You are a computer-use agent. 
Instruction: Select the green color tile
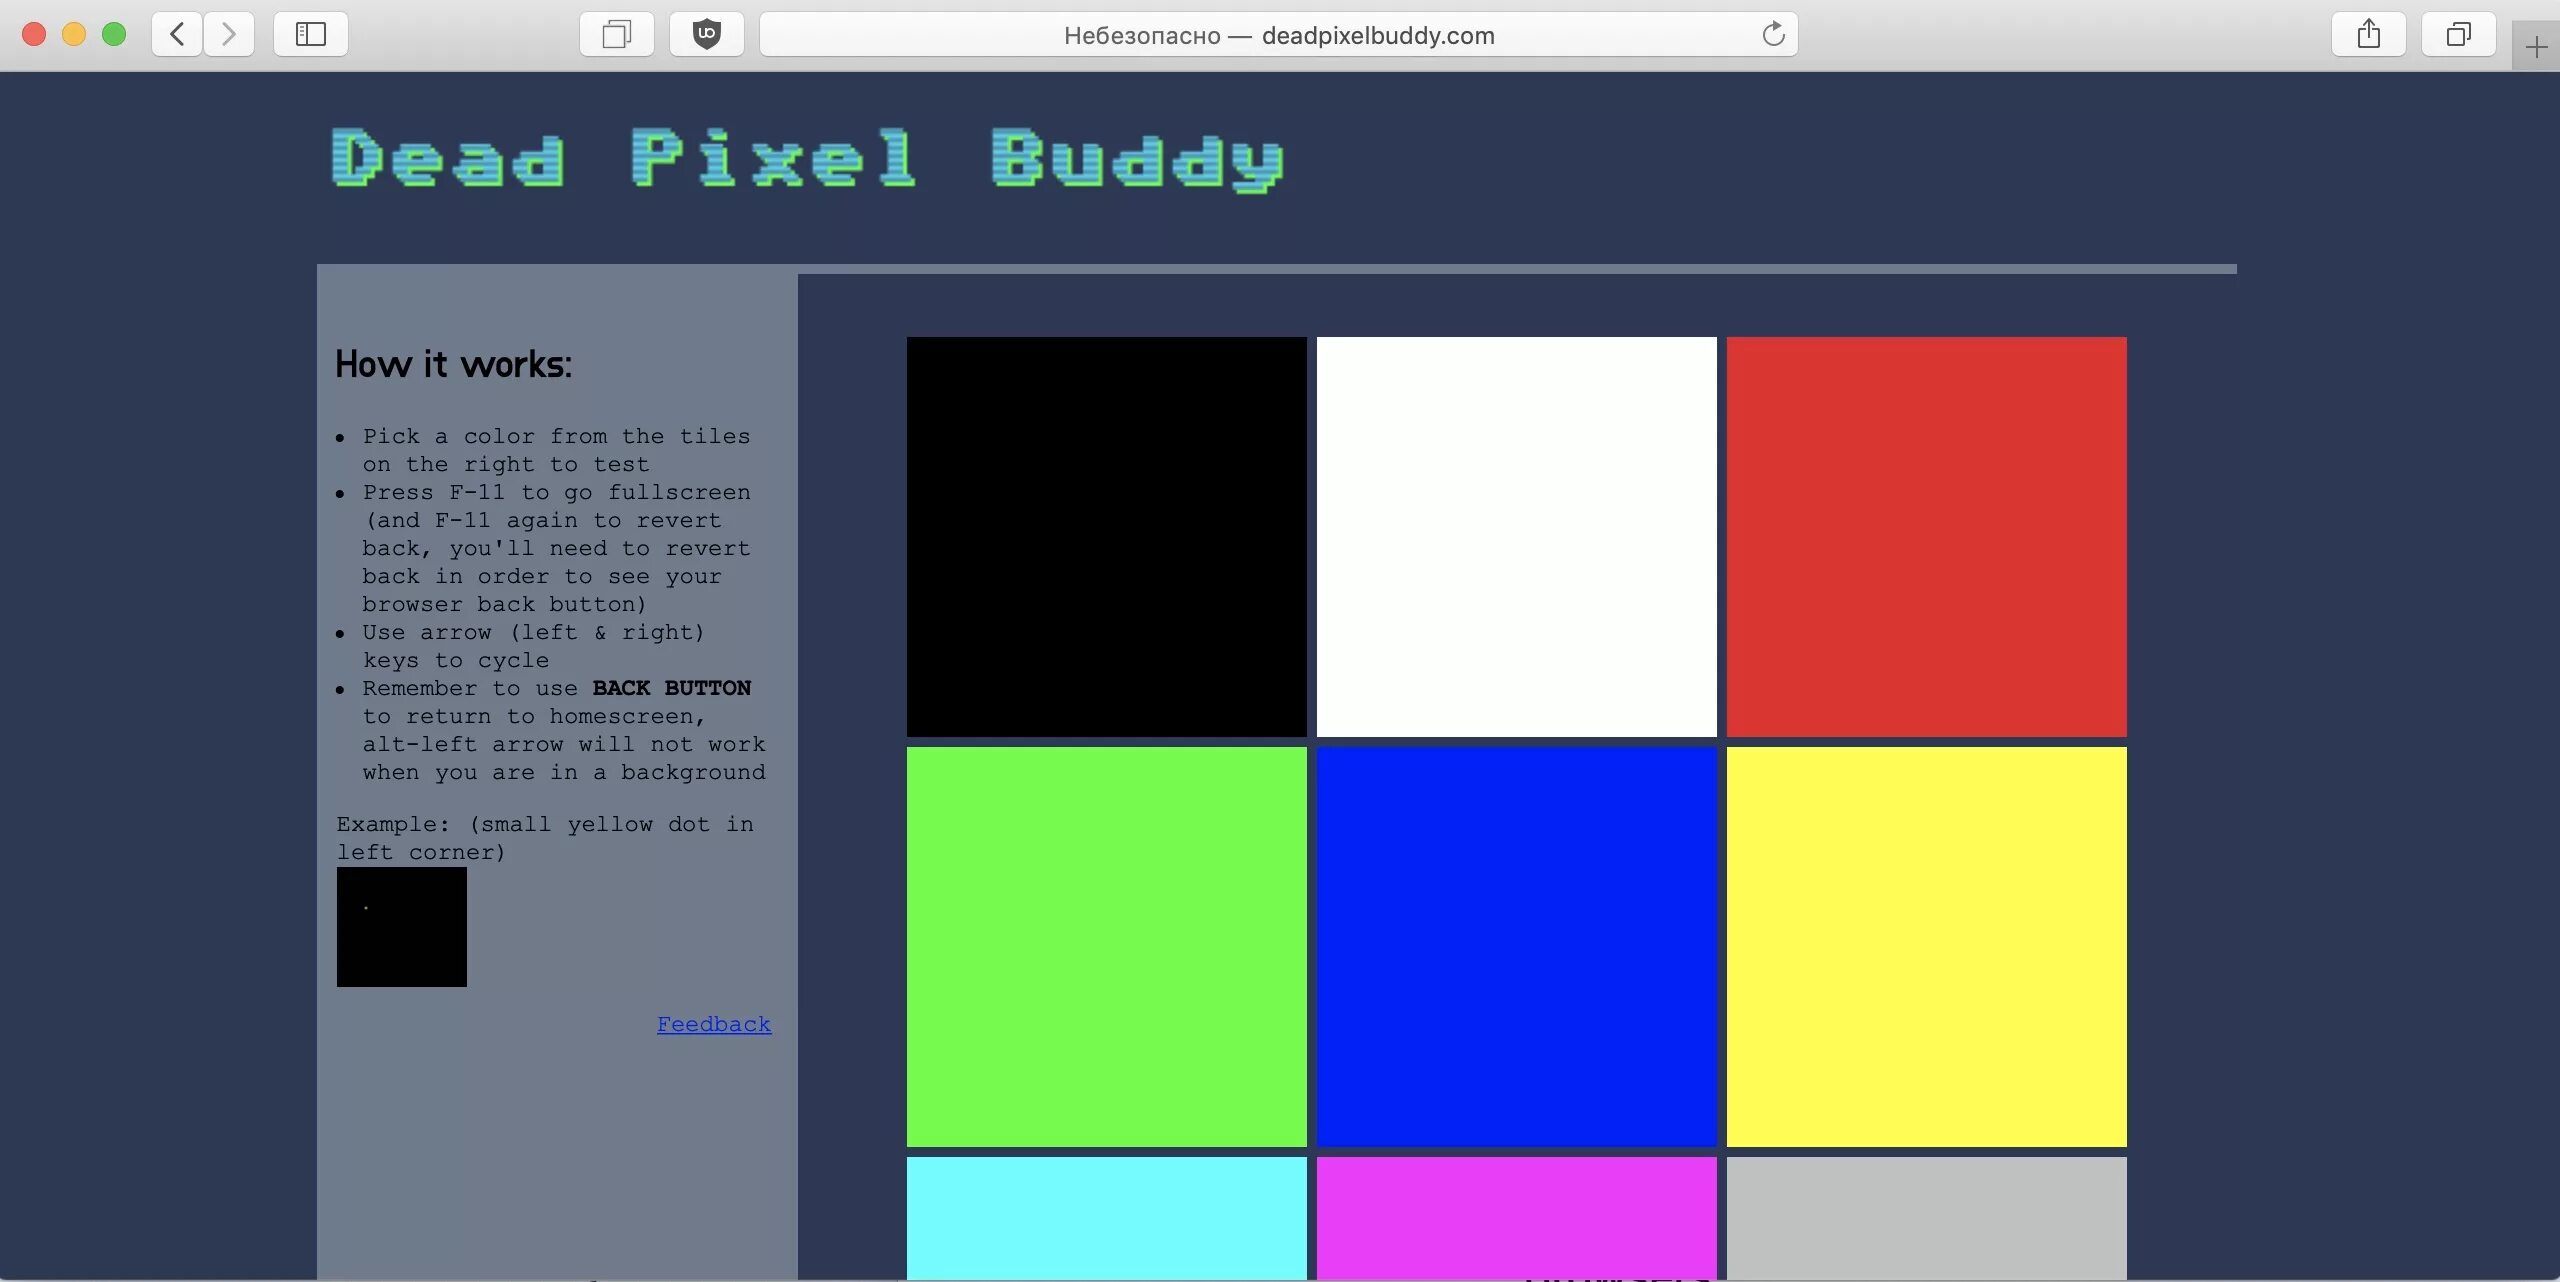tap(1106, 947)
